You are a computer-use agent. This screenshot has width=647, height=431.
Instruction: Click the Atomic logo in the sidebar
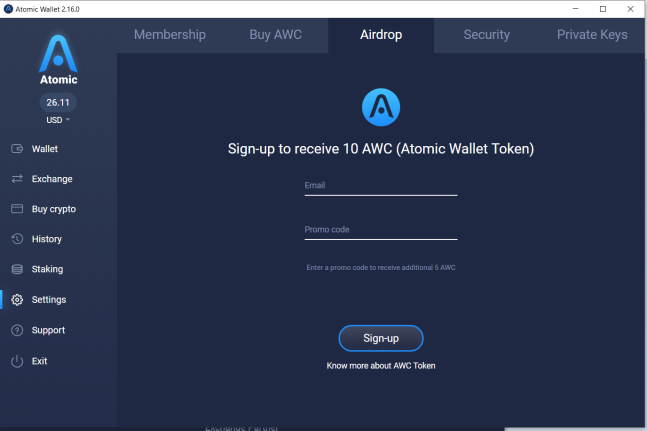pyautogui.click(x=58, y=60)
